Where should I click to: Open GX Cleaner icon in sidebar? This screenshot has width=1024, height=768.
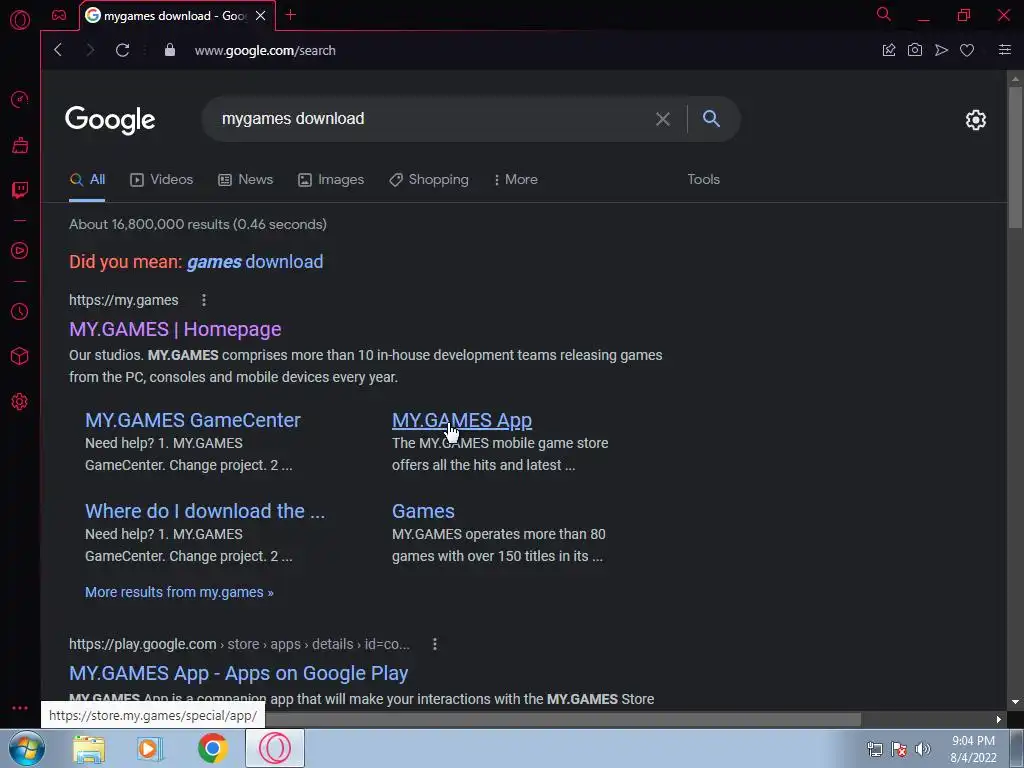tap(20, 145)
